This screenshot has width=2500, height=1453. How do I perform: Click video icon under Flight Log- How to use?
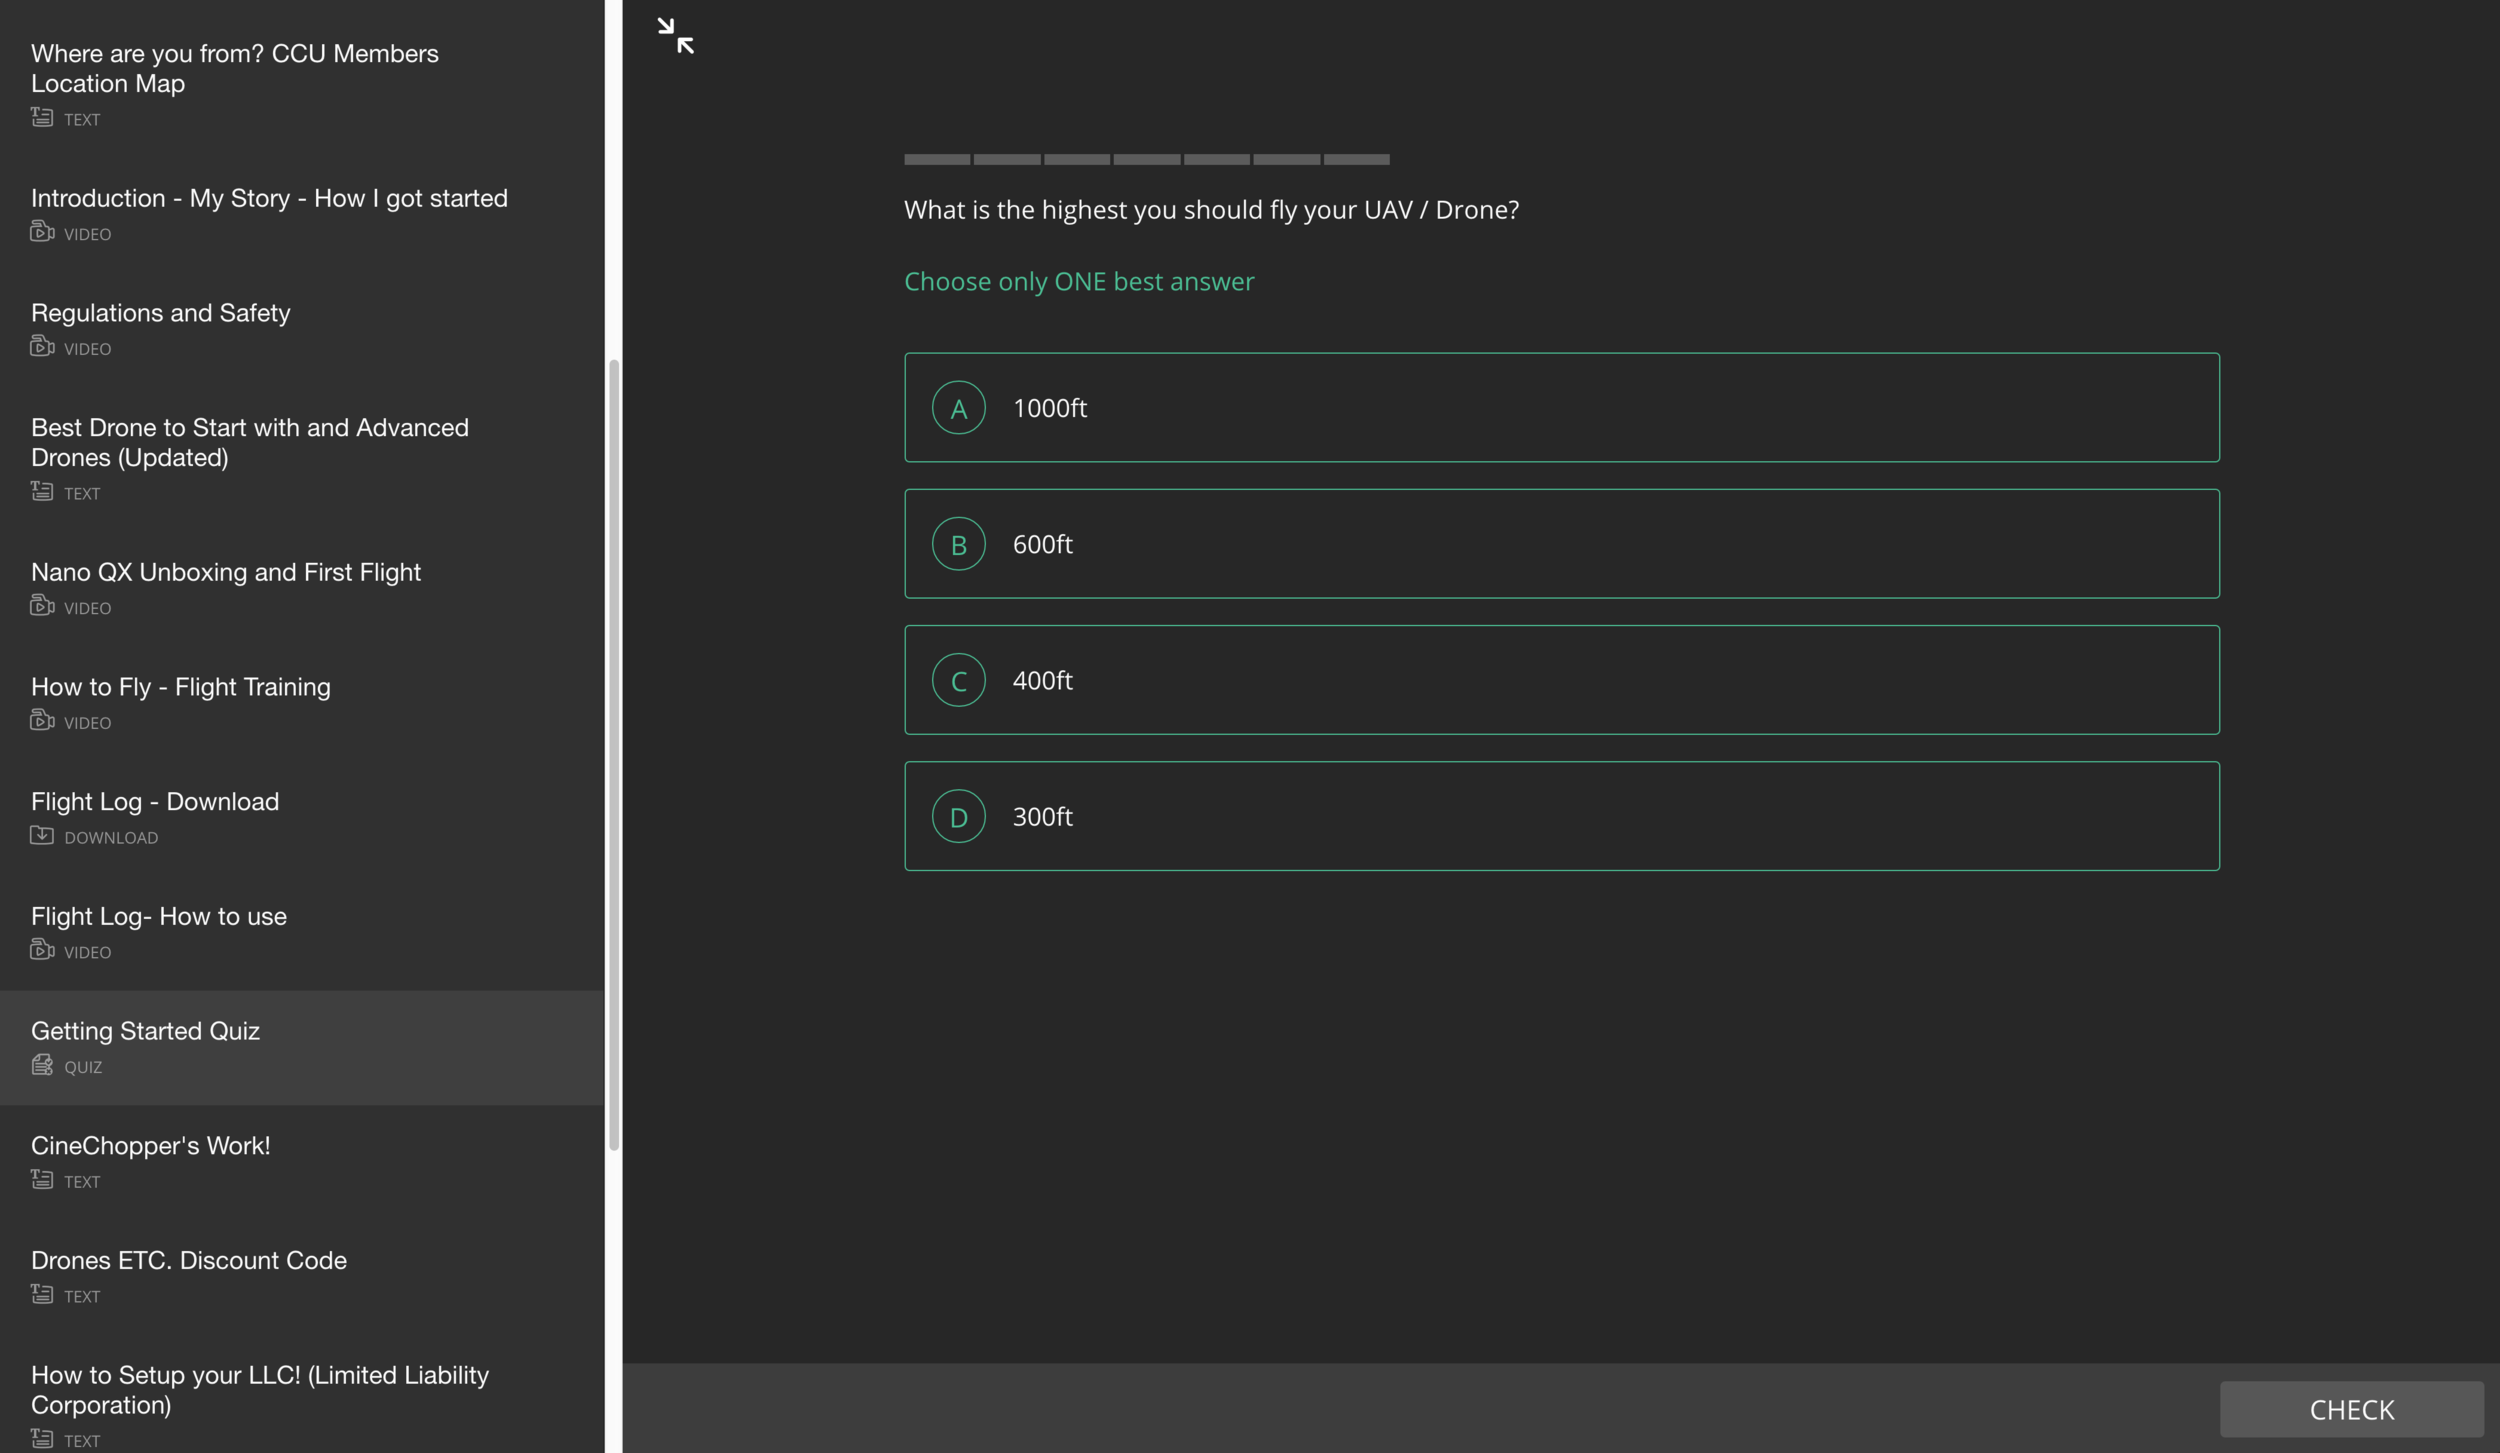click(42, 949)
